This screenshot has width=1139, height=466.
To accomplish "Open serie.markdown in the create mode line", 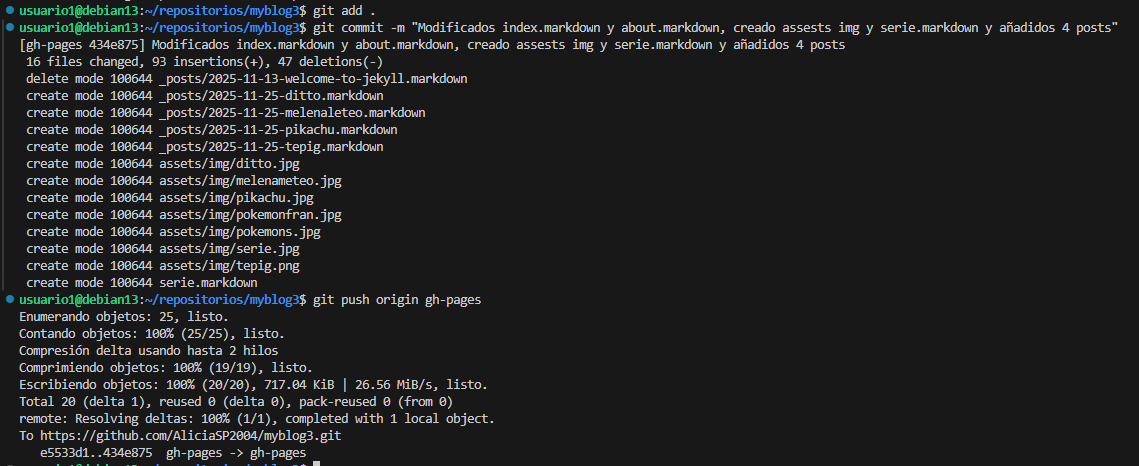I will pos(208,282).
